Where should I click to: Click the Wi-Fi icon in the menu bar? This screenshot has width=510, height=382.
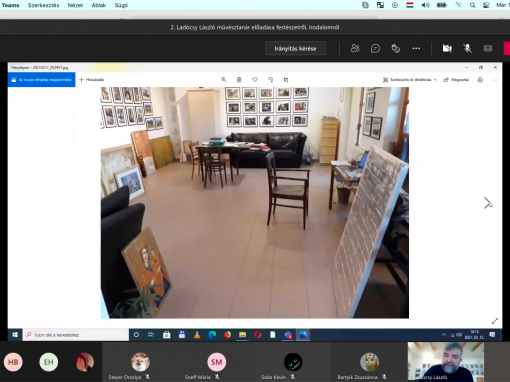459,5
